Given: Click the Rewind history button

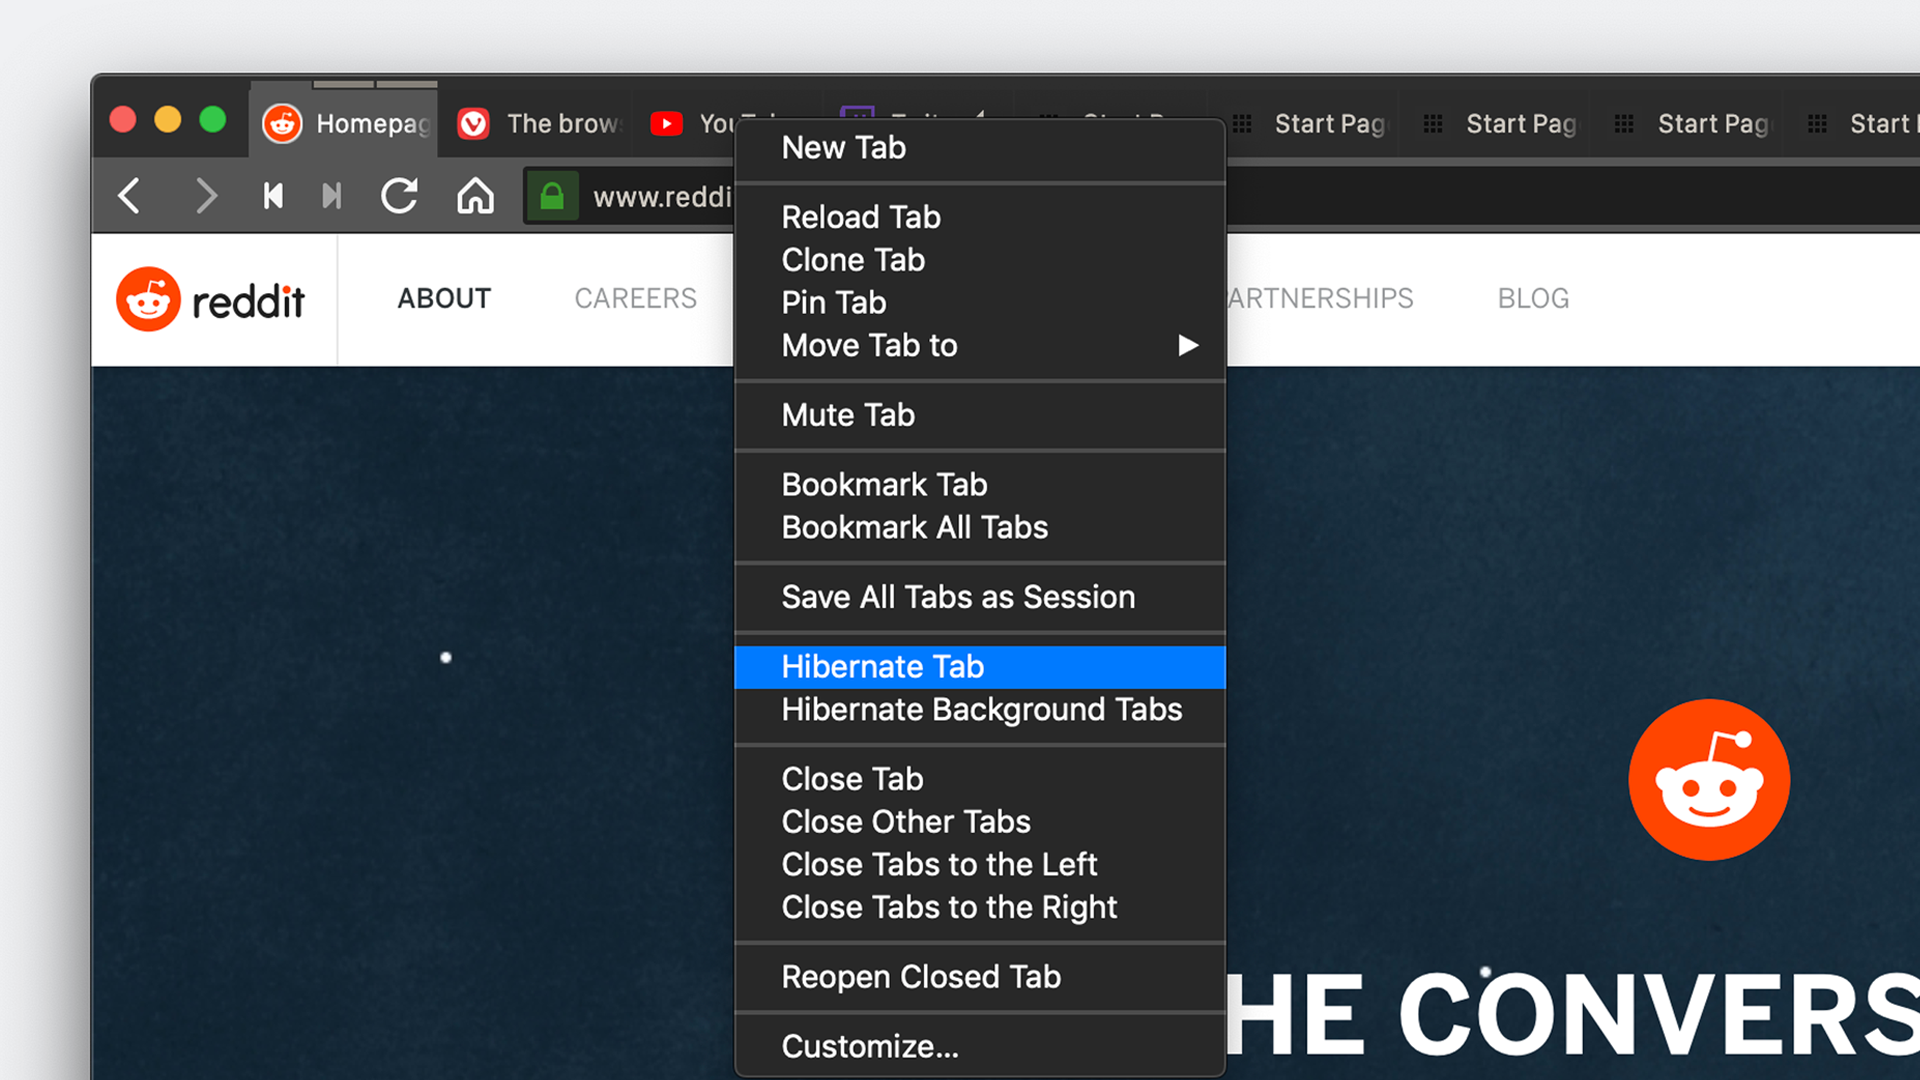Looking at the screenshot, I should pyautogui.click(x=273, y=196).
